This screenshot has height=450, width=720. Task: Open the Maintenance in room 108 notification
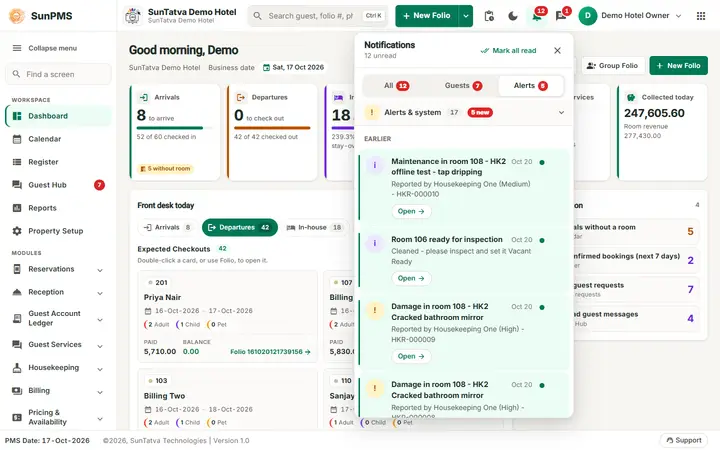point(411,211)
